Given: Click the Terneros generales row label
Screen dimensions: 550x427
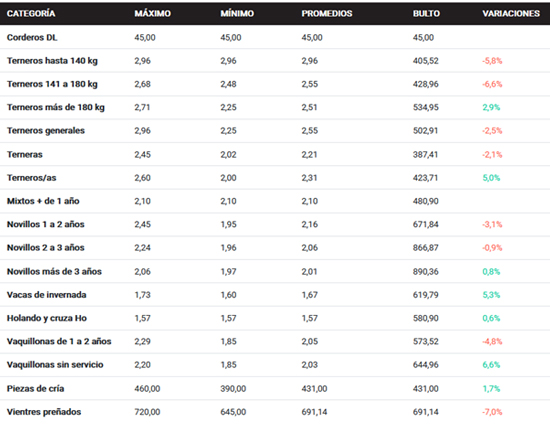Looking at the screenshot, I should [x=46, y=131].
